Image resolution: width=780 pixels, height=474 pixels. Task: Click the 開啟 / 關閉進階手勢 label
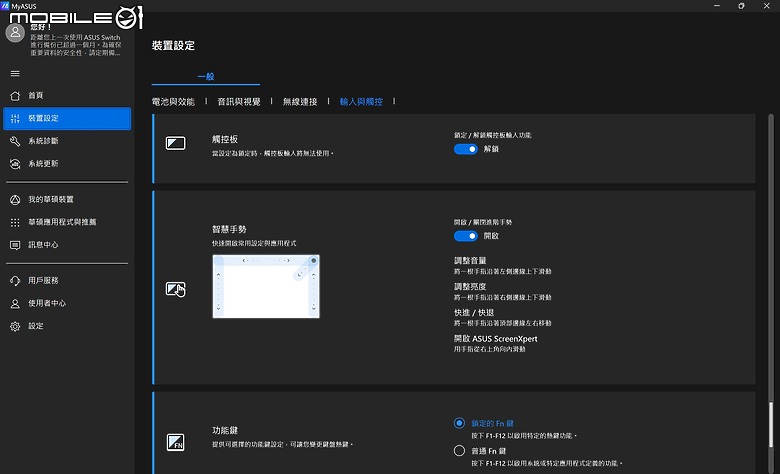(483, 222)
